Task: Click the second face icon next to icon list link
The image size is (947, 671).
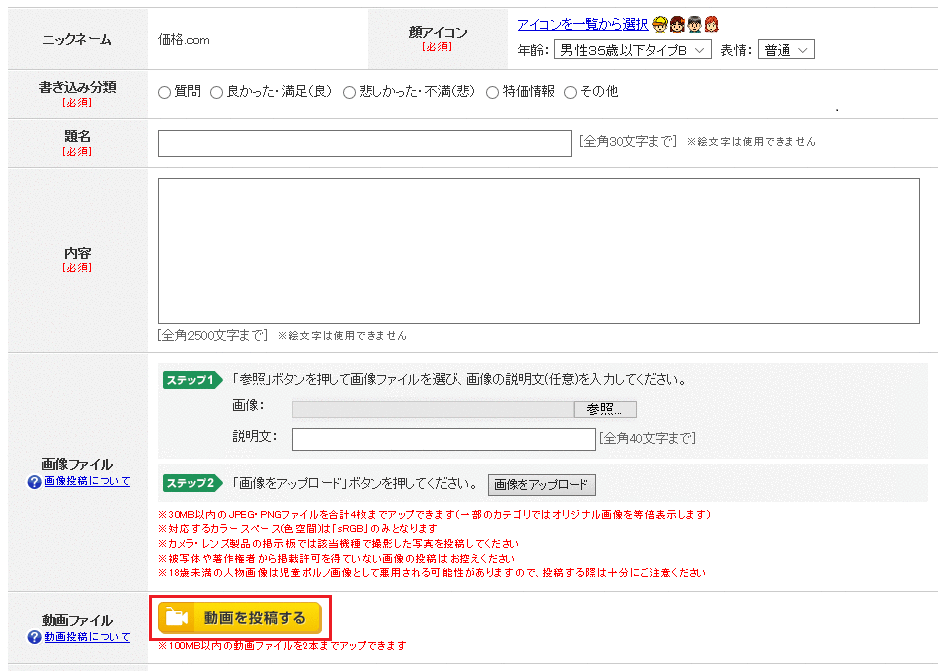Action: 677,24
